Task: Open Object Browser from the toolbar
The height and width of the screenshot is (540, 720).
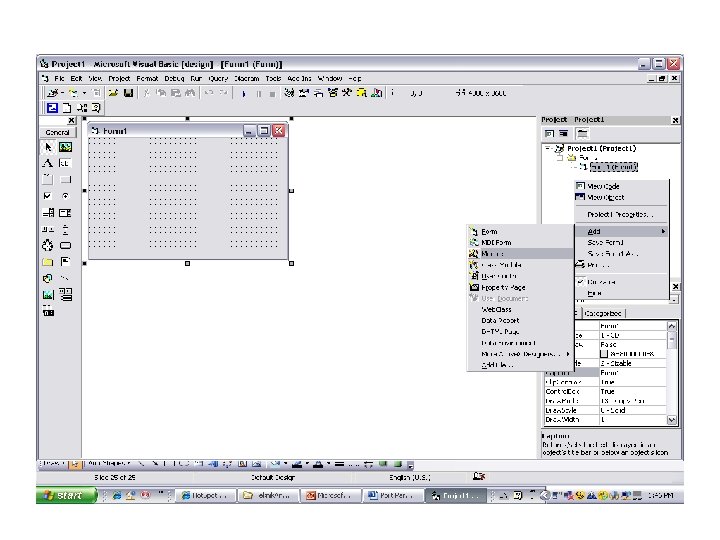Action: pos(333,93)
